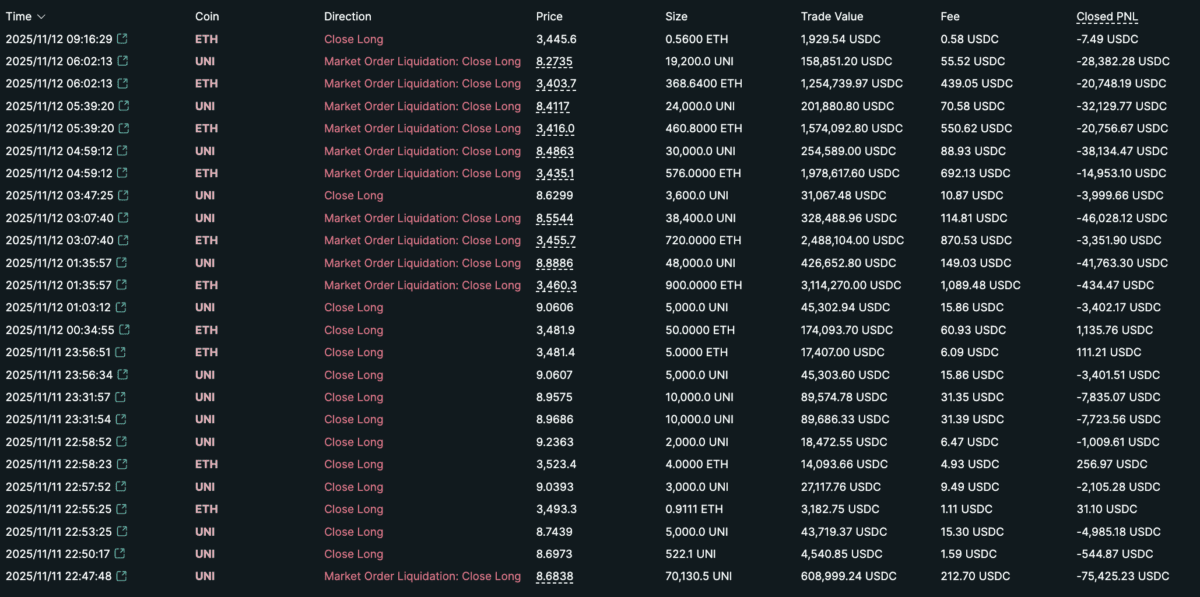
Task: Click external link icon for 03:47:25 trade
Action: (122, 196)
